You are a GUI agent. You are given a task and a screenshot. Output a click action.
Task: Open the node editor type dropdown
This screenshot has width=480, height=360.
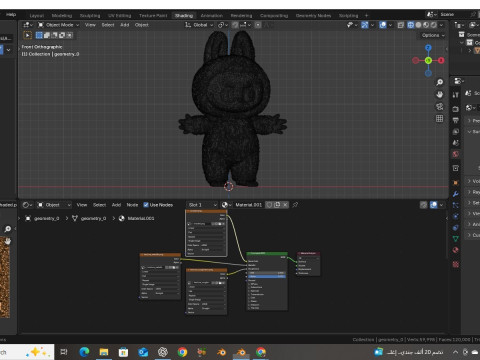point(27,205)
